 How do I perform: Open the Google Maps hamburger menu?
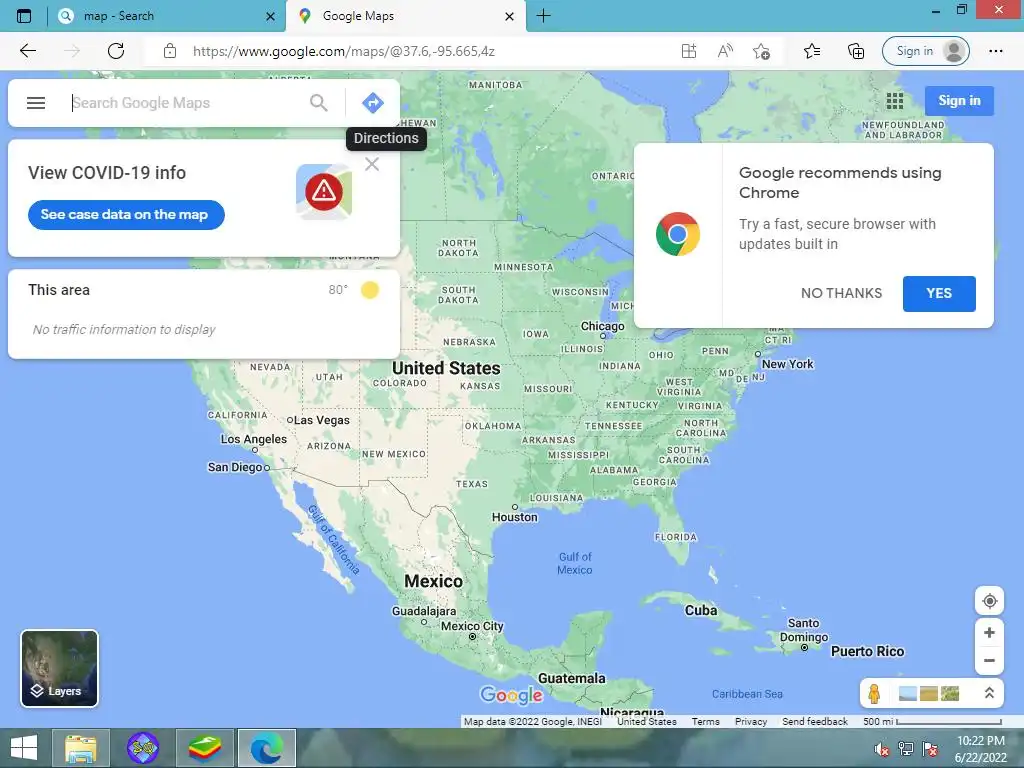[36, 103]
